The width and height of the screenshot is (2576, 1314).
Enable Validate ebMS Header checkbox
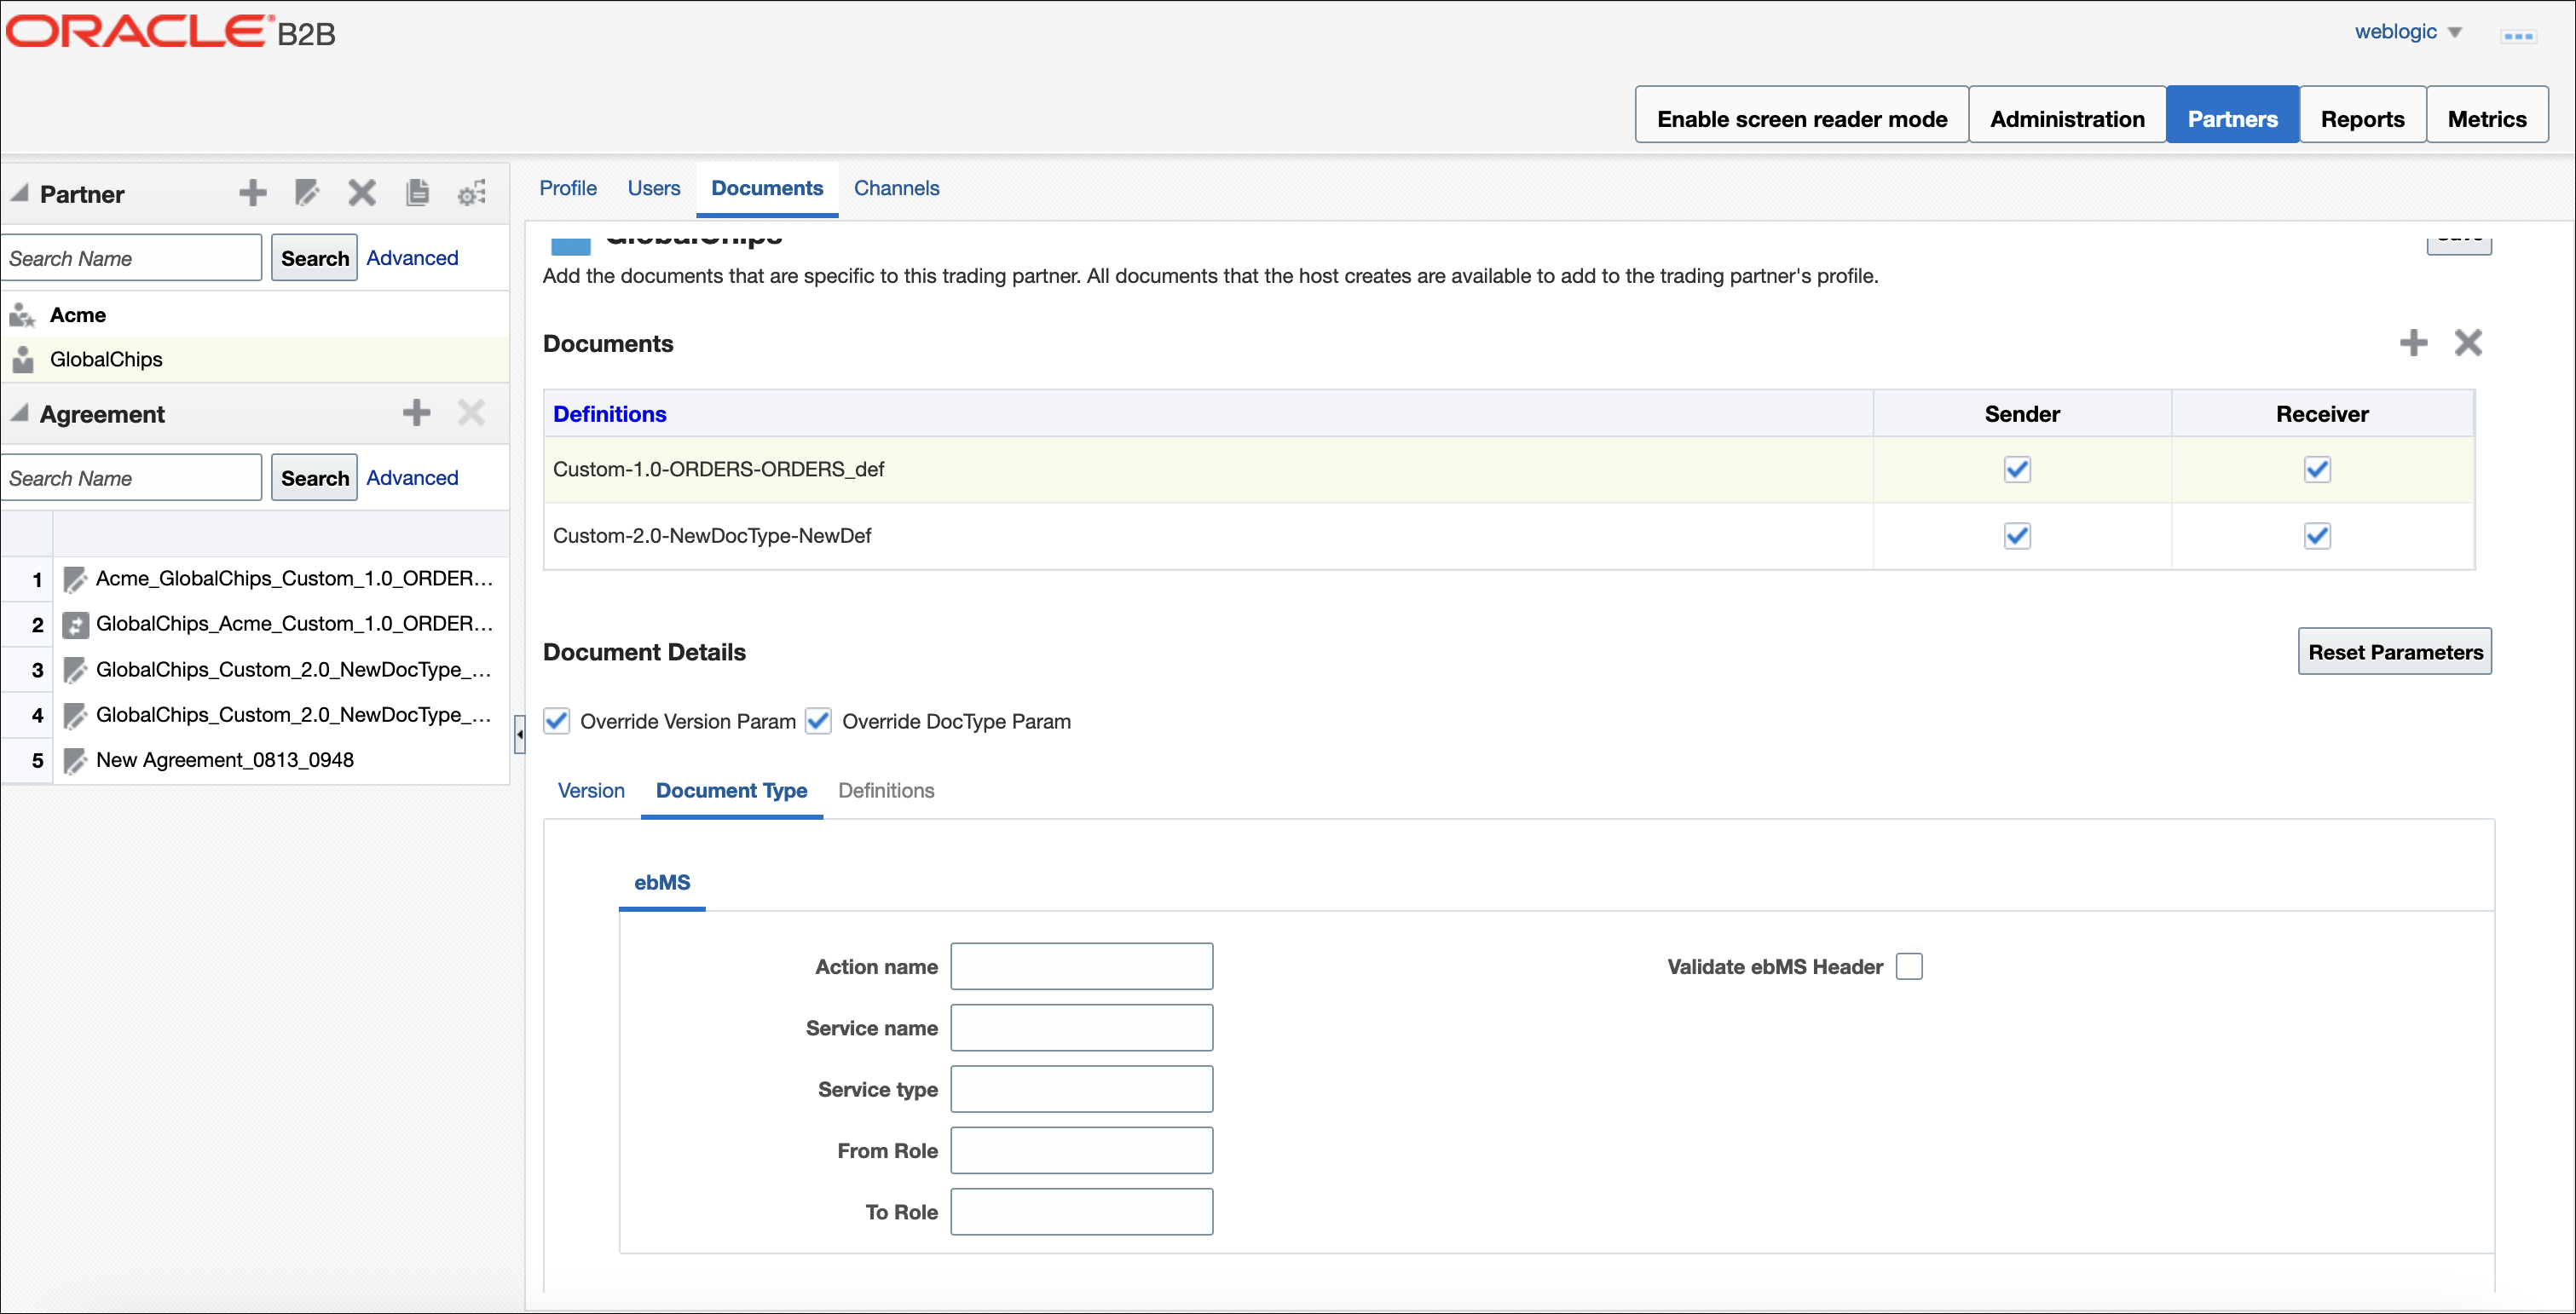pos(1909,966)
